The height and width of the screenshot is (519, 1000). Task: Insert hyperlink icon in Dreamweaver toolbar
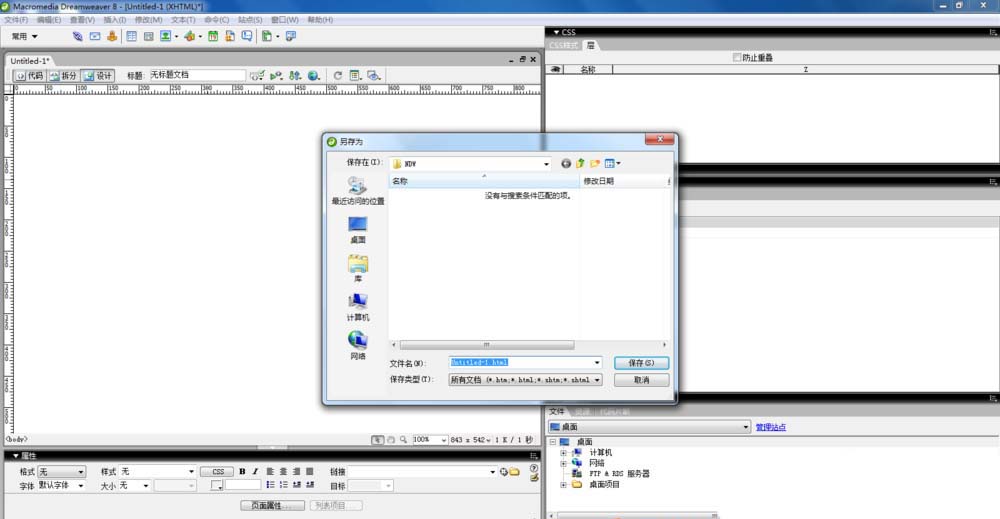[x=77, y=36]
